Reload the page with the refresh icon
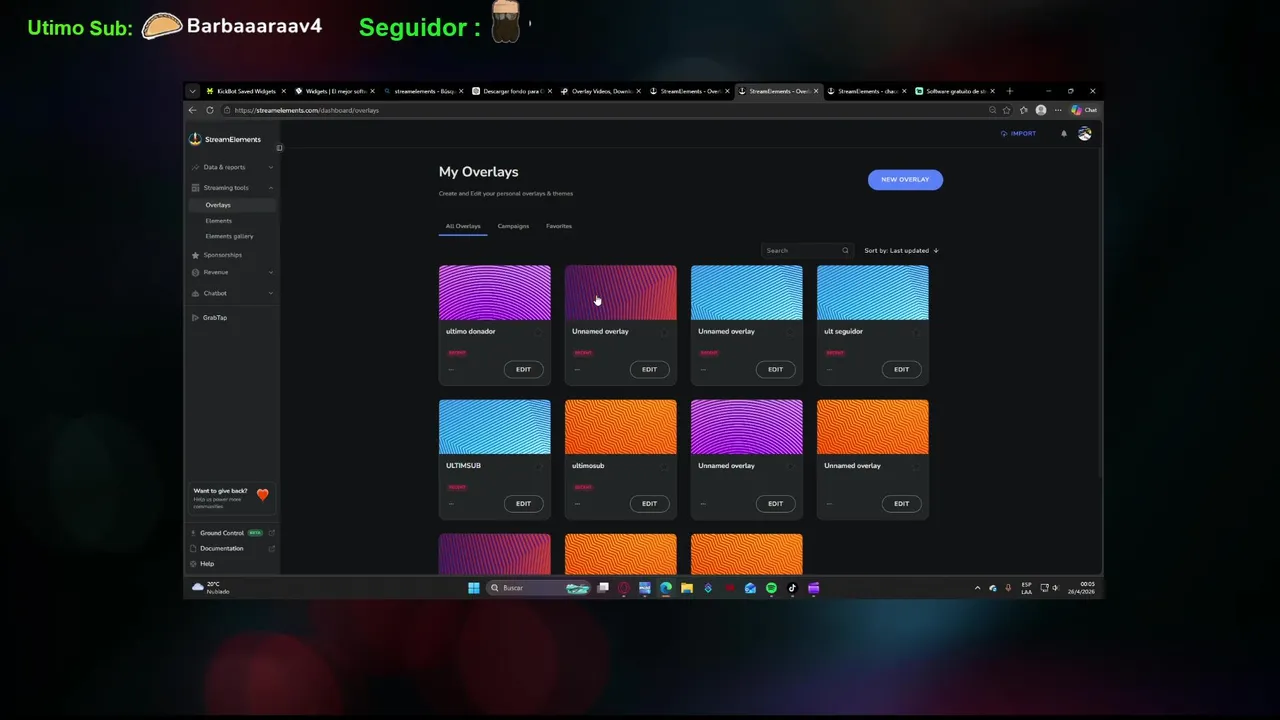The width and height of the screenshot is (1280, 720). click(x=210, y=110)
